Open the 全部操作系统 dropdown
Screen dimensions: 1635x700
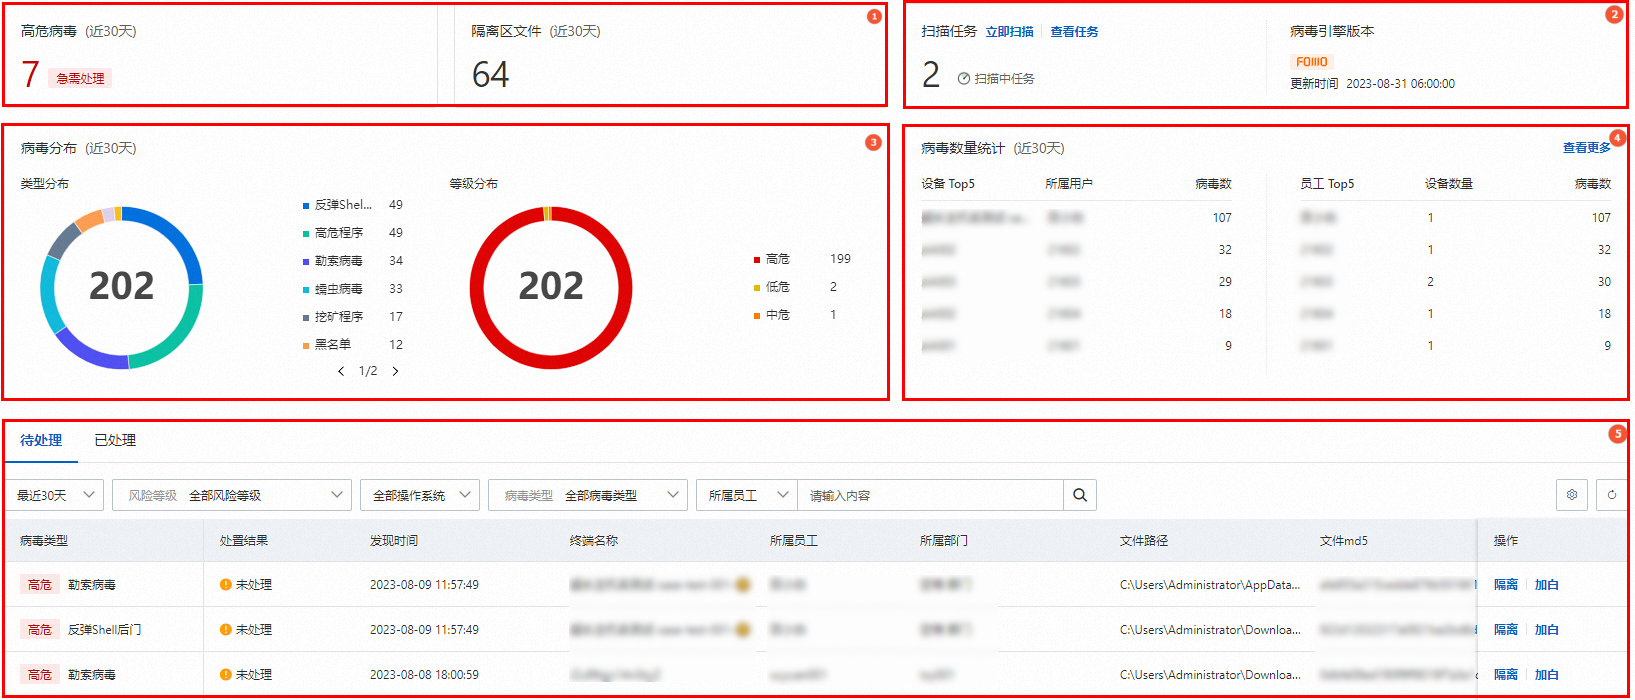(420, 495)
